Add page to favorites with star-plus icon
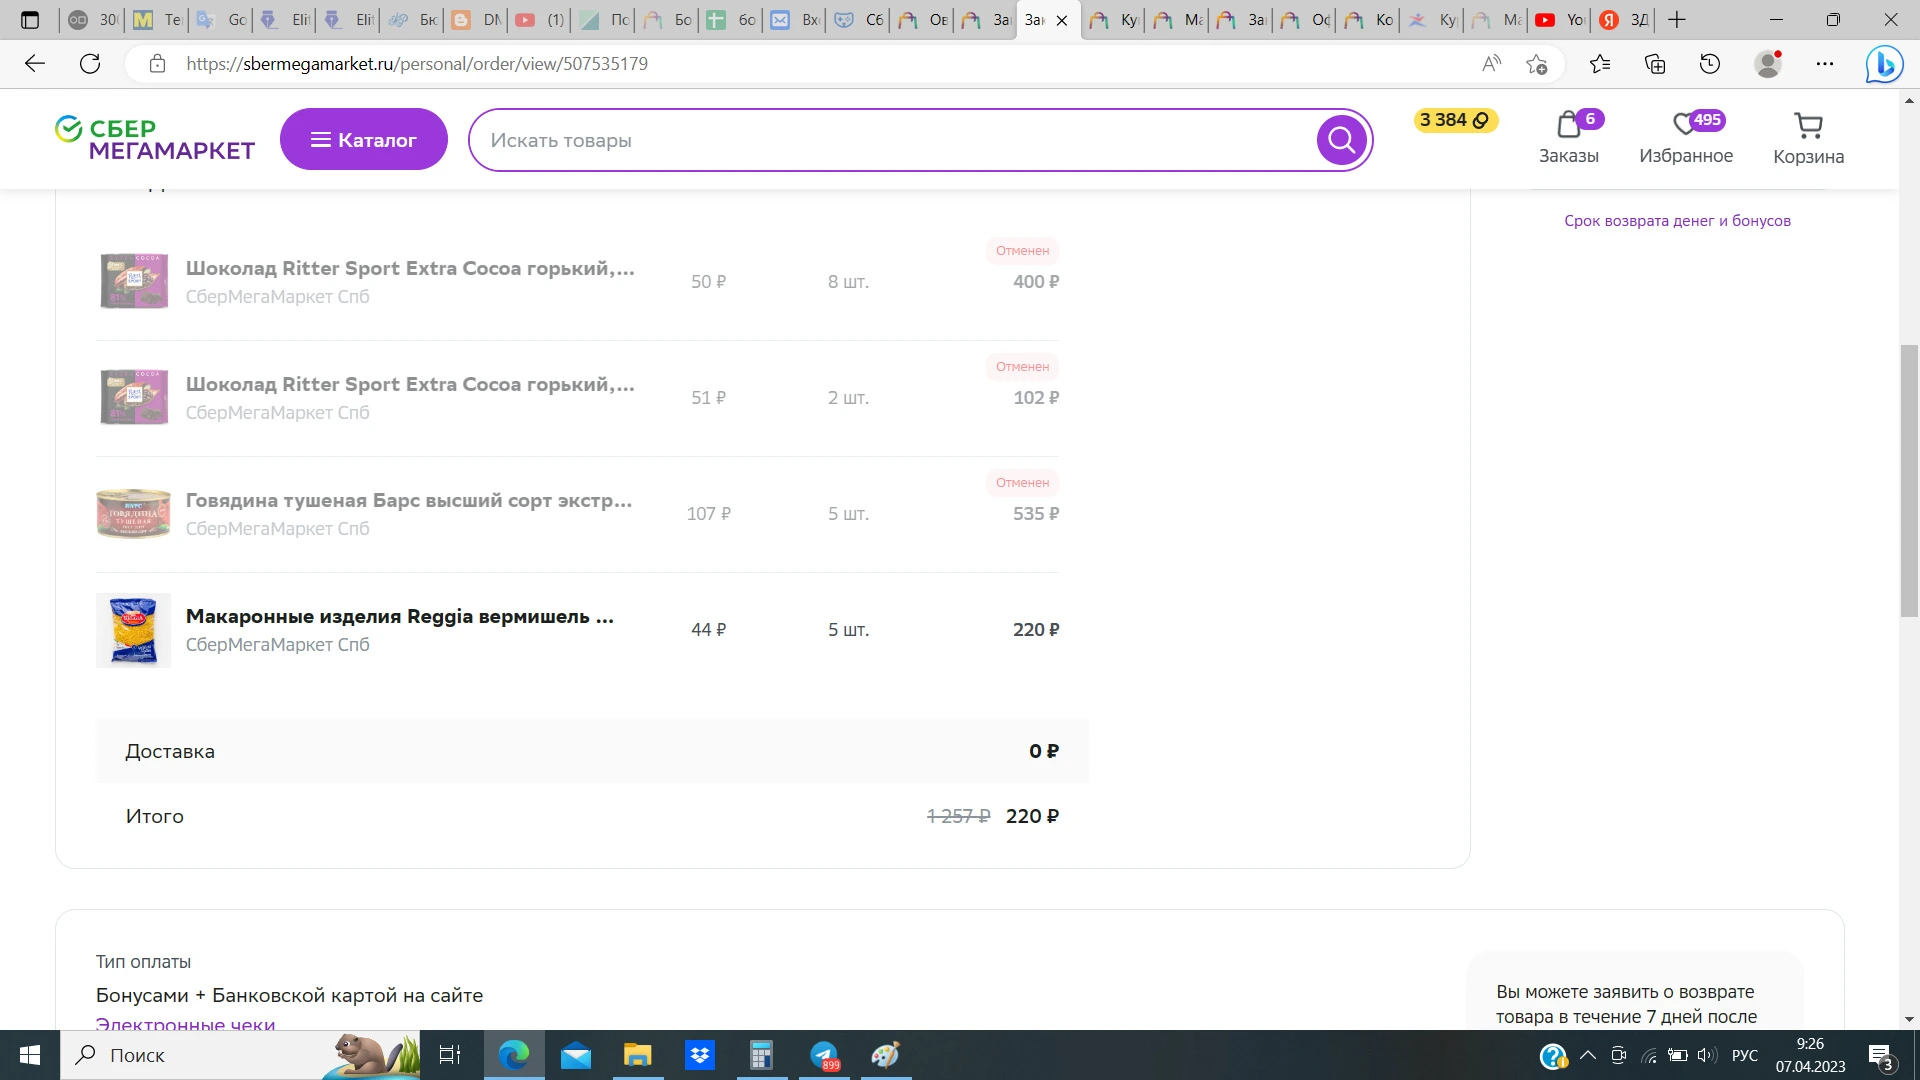 click(x=1537, y=64)
